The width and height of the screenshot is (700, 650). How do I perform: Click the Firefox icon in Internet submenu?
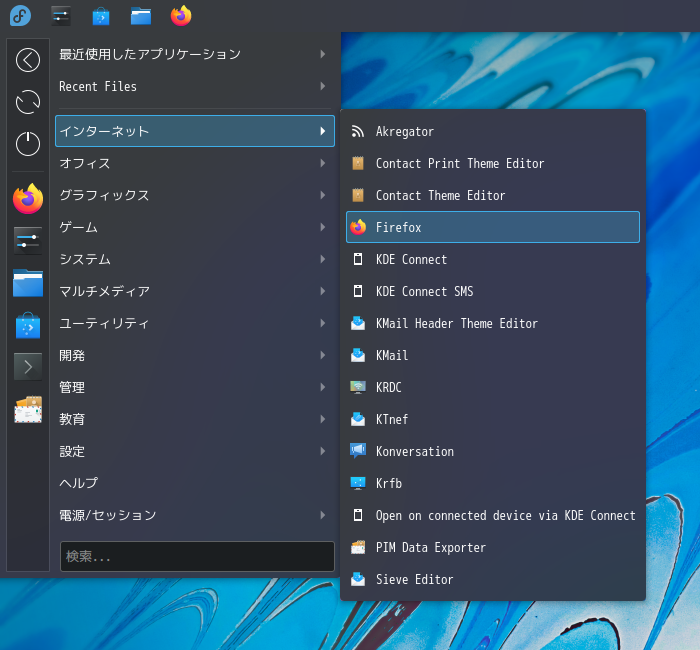[358, 227]
